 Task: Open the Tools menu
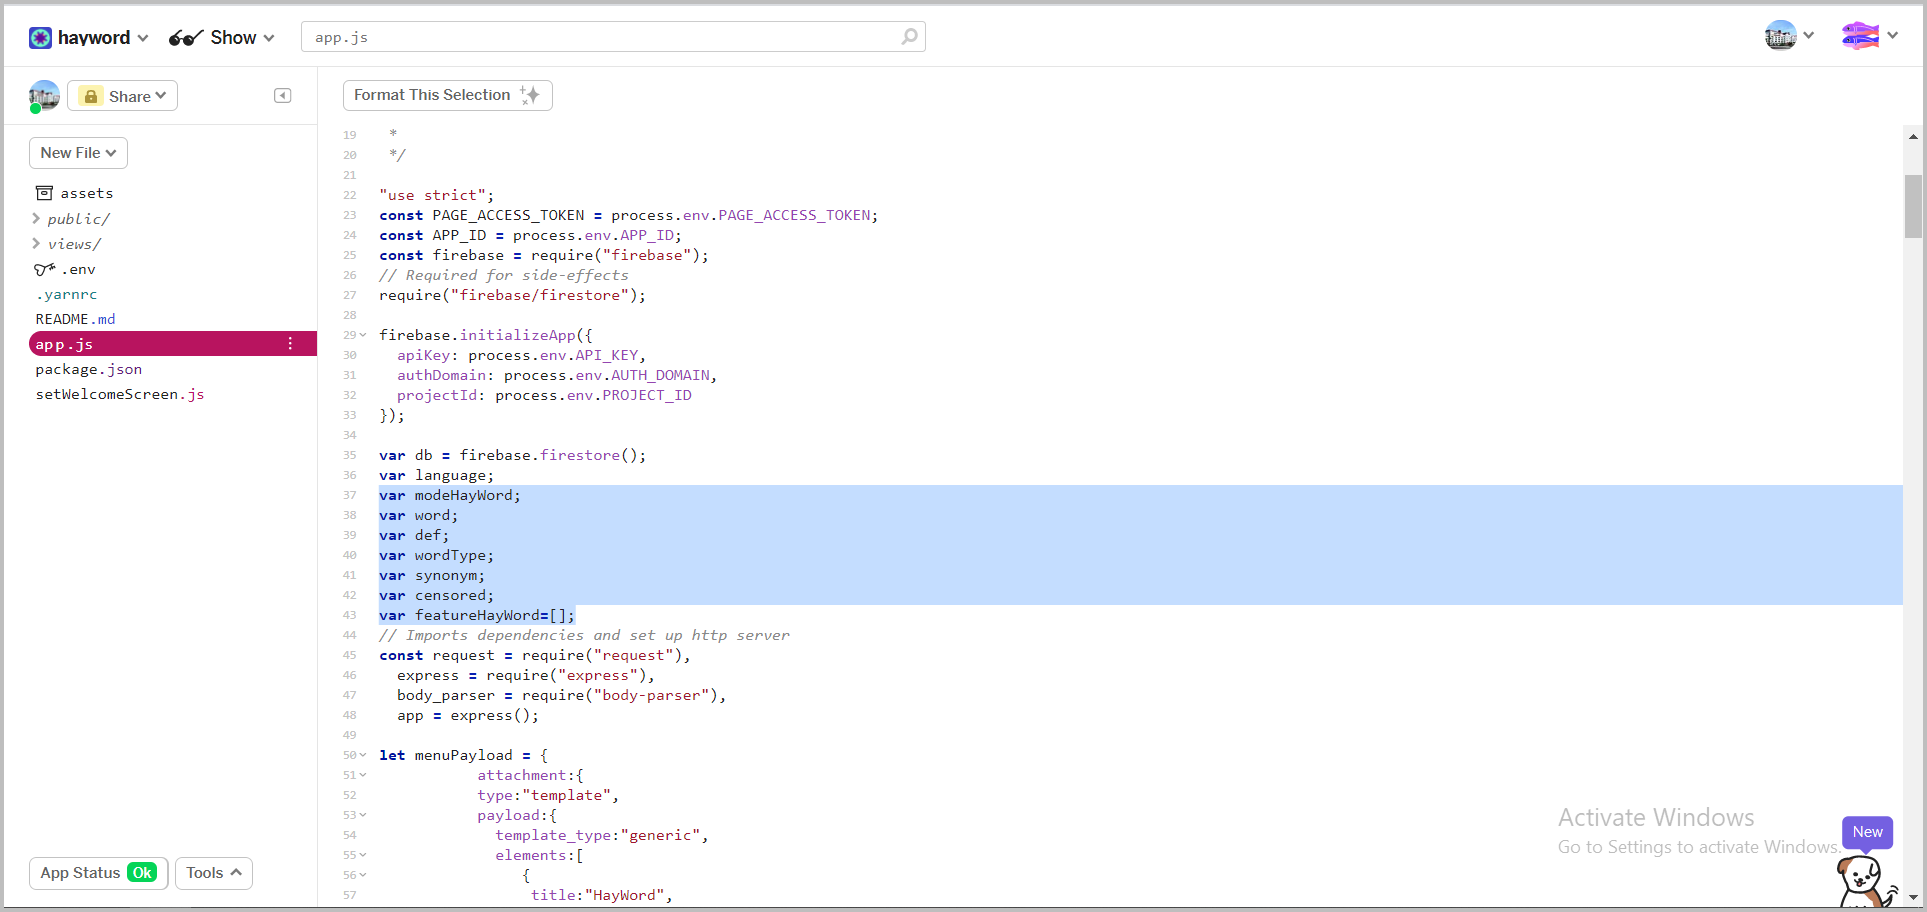point(213,873)
